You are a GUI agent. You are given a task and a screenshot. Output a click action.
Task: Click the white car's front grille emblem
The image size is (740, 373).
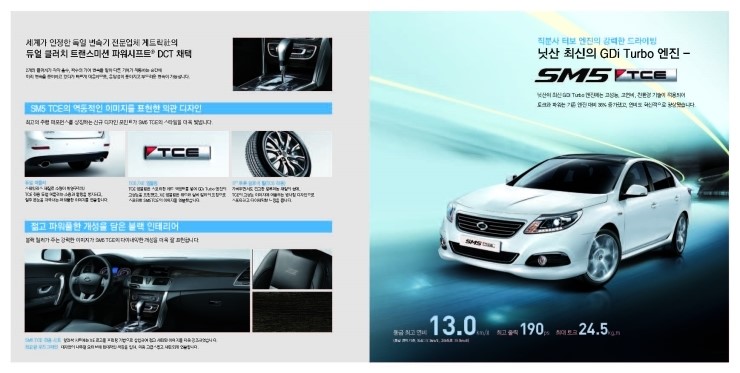point(482,226)
